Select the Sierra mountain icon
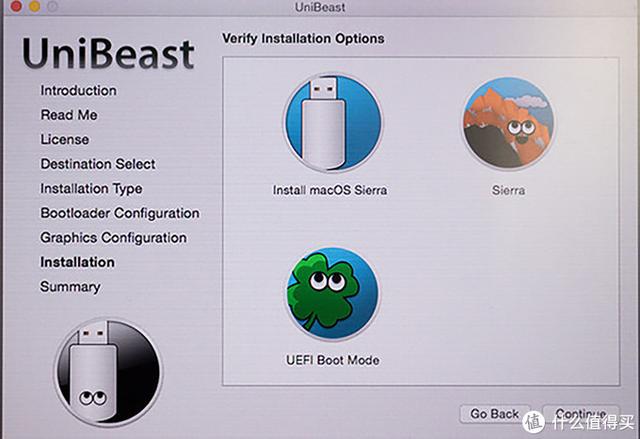The height and width of the screenshot is (439, 640). 508,123
